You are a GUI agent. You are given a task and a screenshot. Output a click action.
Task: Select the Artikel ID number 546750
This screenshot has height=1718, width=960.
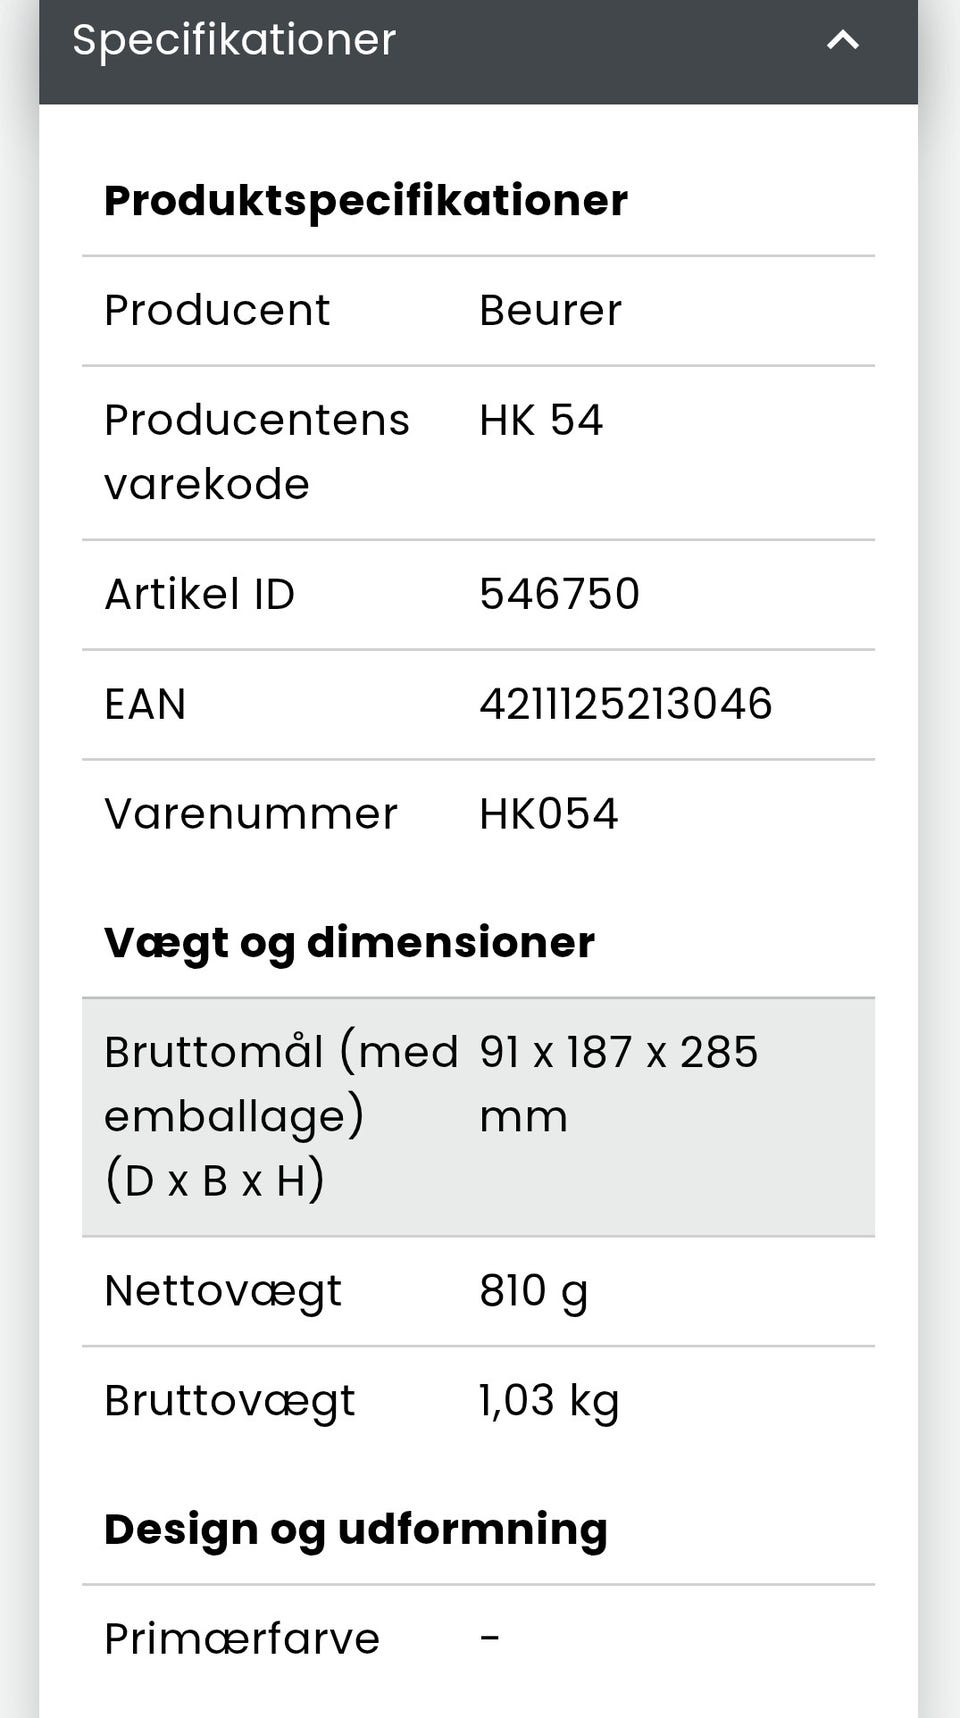[559, 594]
